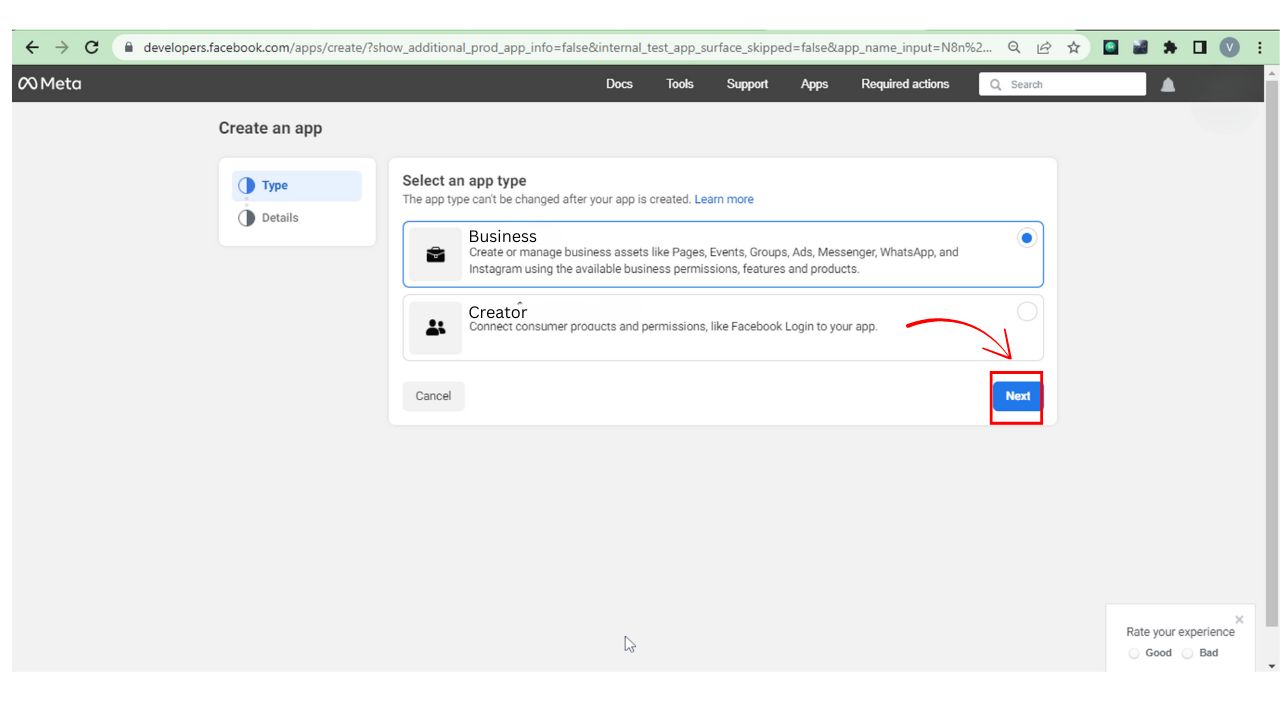Open the Chrome profile avatar
Viewport: 1280px width, 720px height.
coord(1229,47)
